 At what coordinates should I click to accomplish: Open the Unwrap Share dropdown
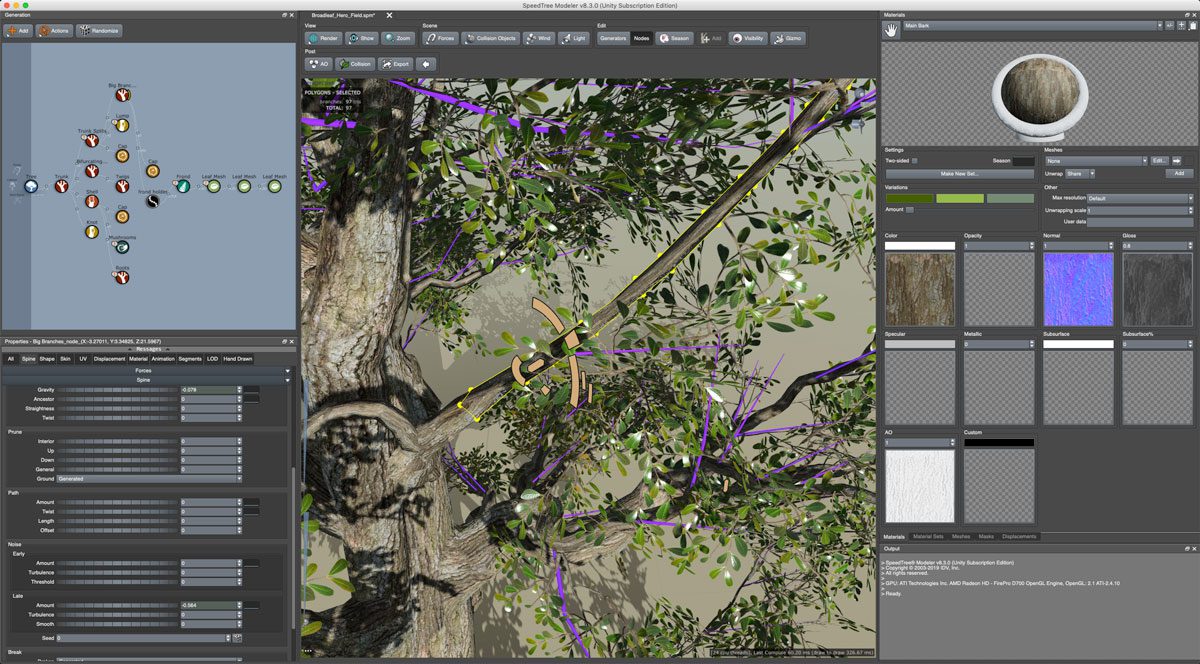click(x=1080, y=173)
